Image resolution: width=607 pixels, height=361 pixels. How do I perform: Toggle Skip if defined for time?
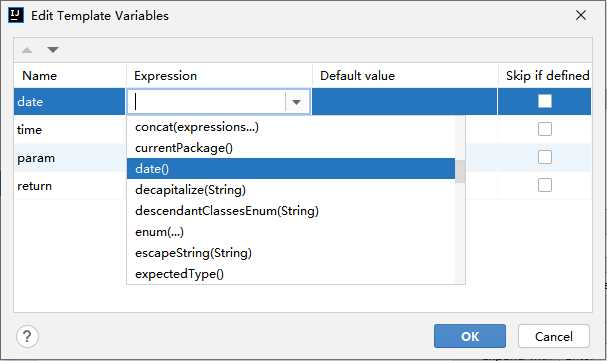pos(545,129)
